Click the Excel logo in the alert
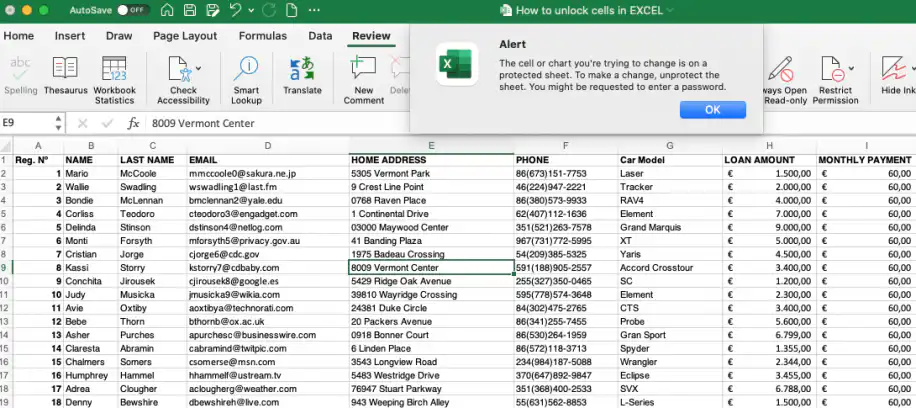This screenshot has width=916, height=408. coord(457,64)
